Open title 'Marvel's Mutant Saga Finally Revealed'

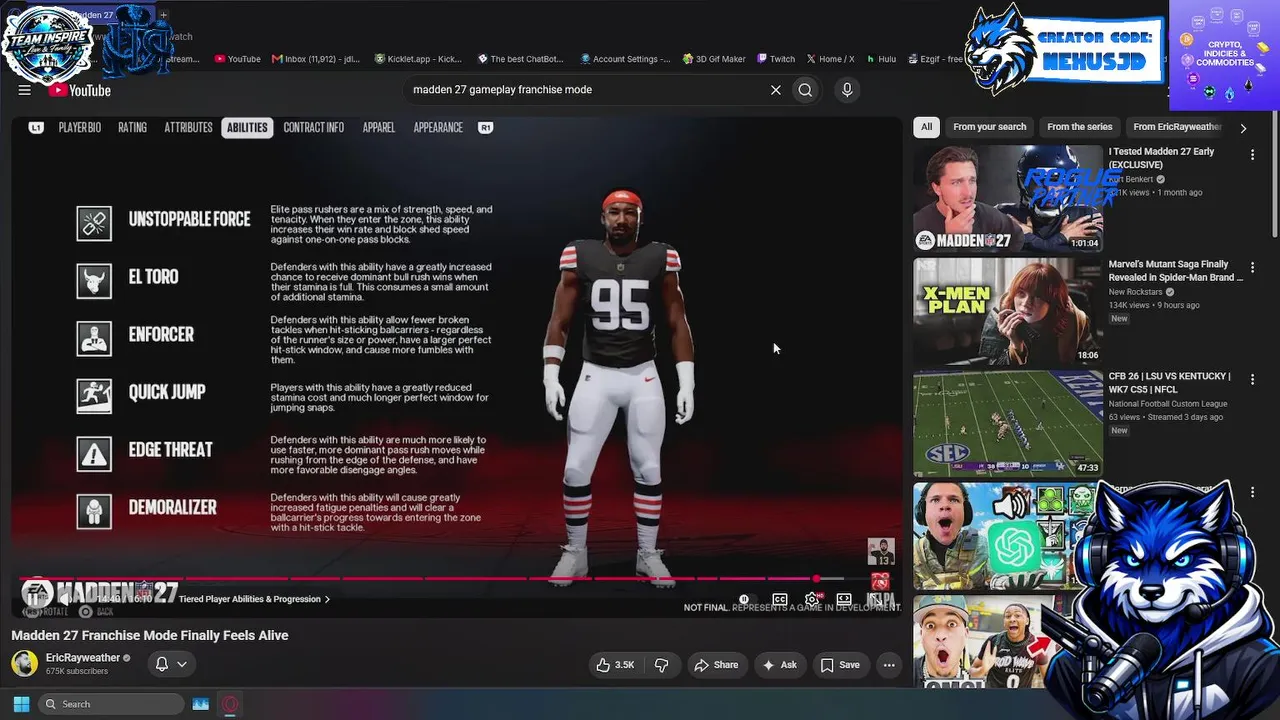pyautogui.click(x=1175, y=271)
